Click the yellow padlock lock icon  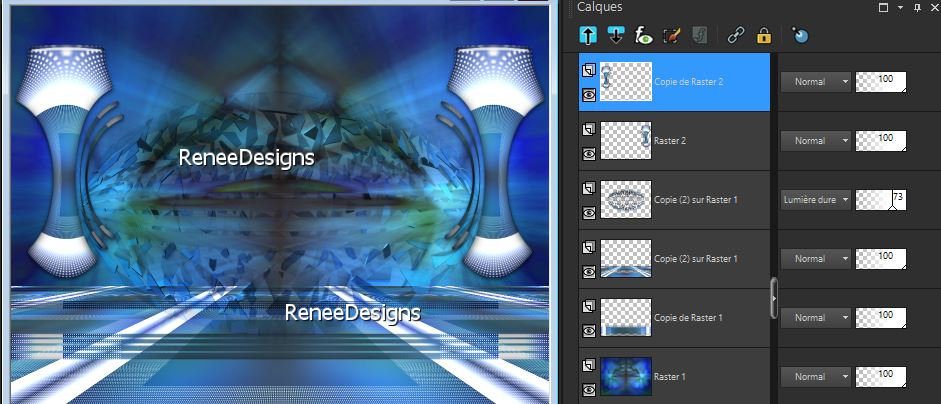tap(763, 36)
